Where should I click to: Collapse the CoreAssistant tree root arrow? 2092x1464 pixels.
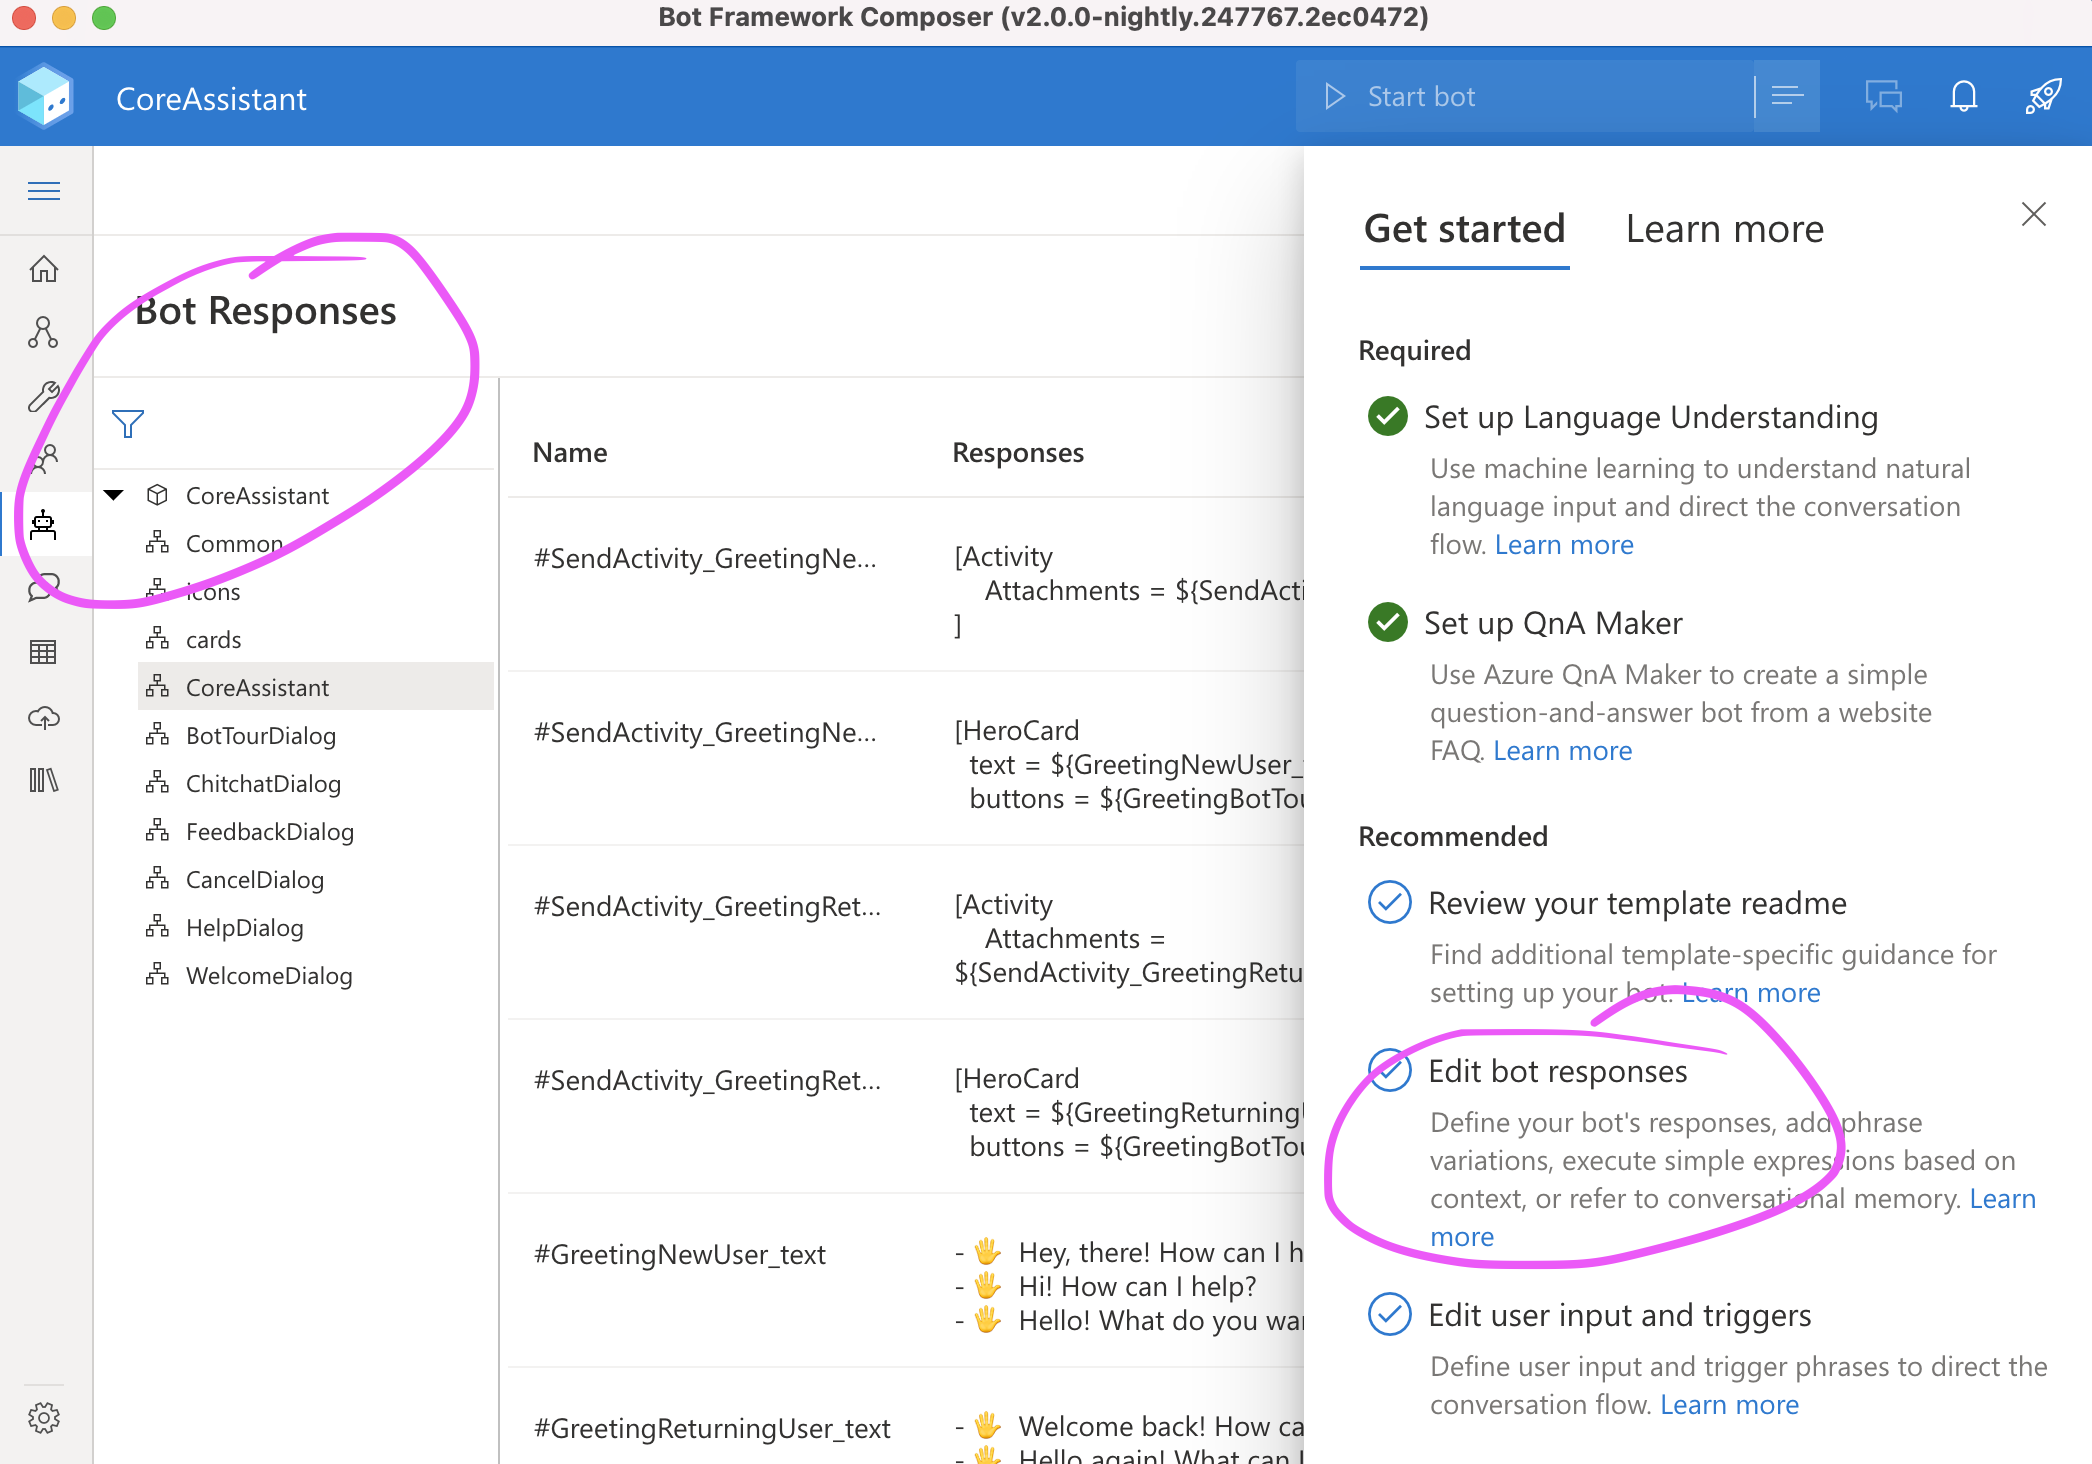point(114,495)
